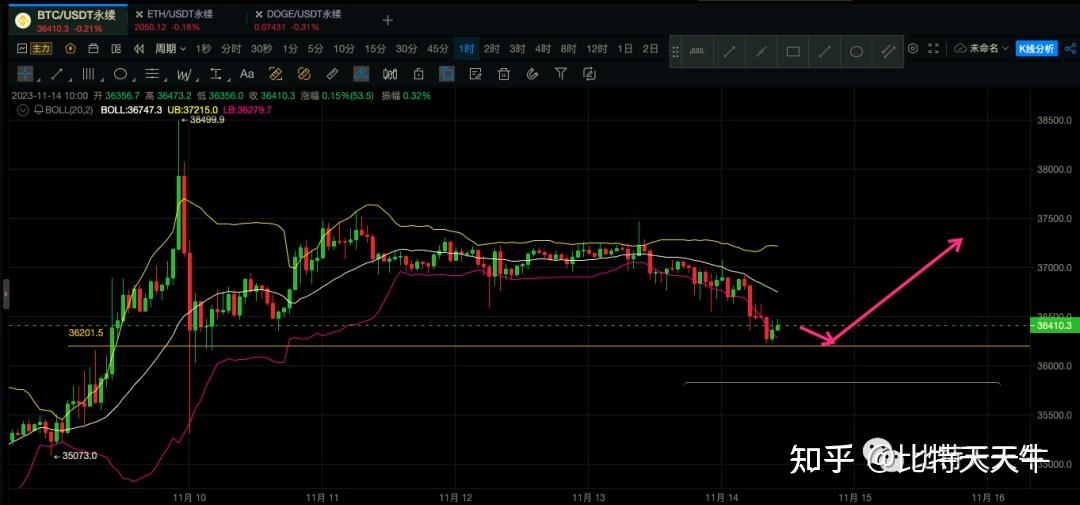This screenshot has height=505, width=1080.
Task: Collapse the BOLL indicator chevron
Action: tap(23, 110)
